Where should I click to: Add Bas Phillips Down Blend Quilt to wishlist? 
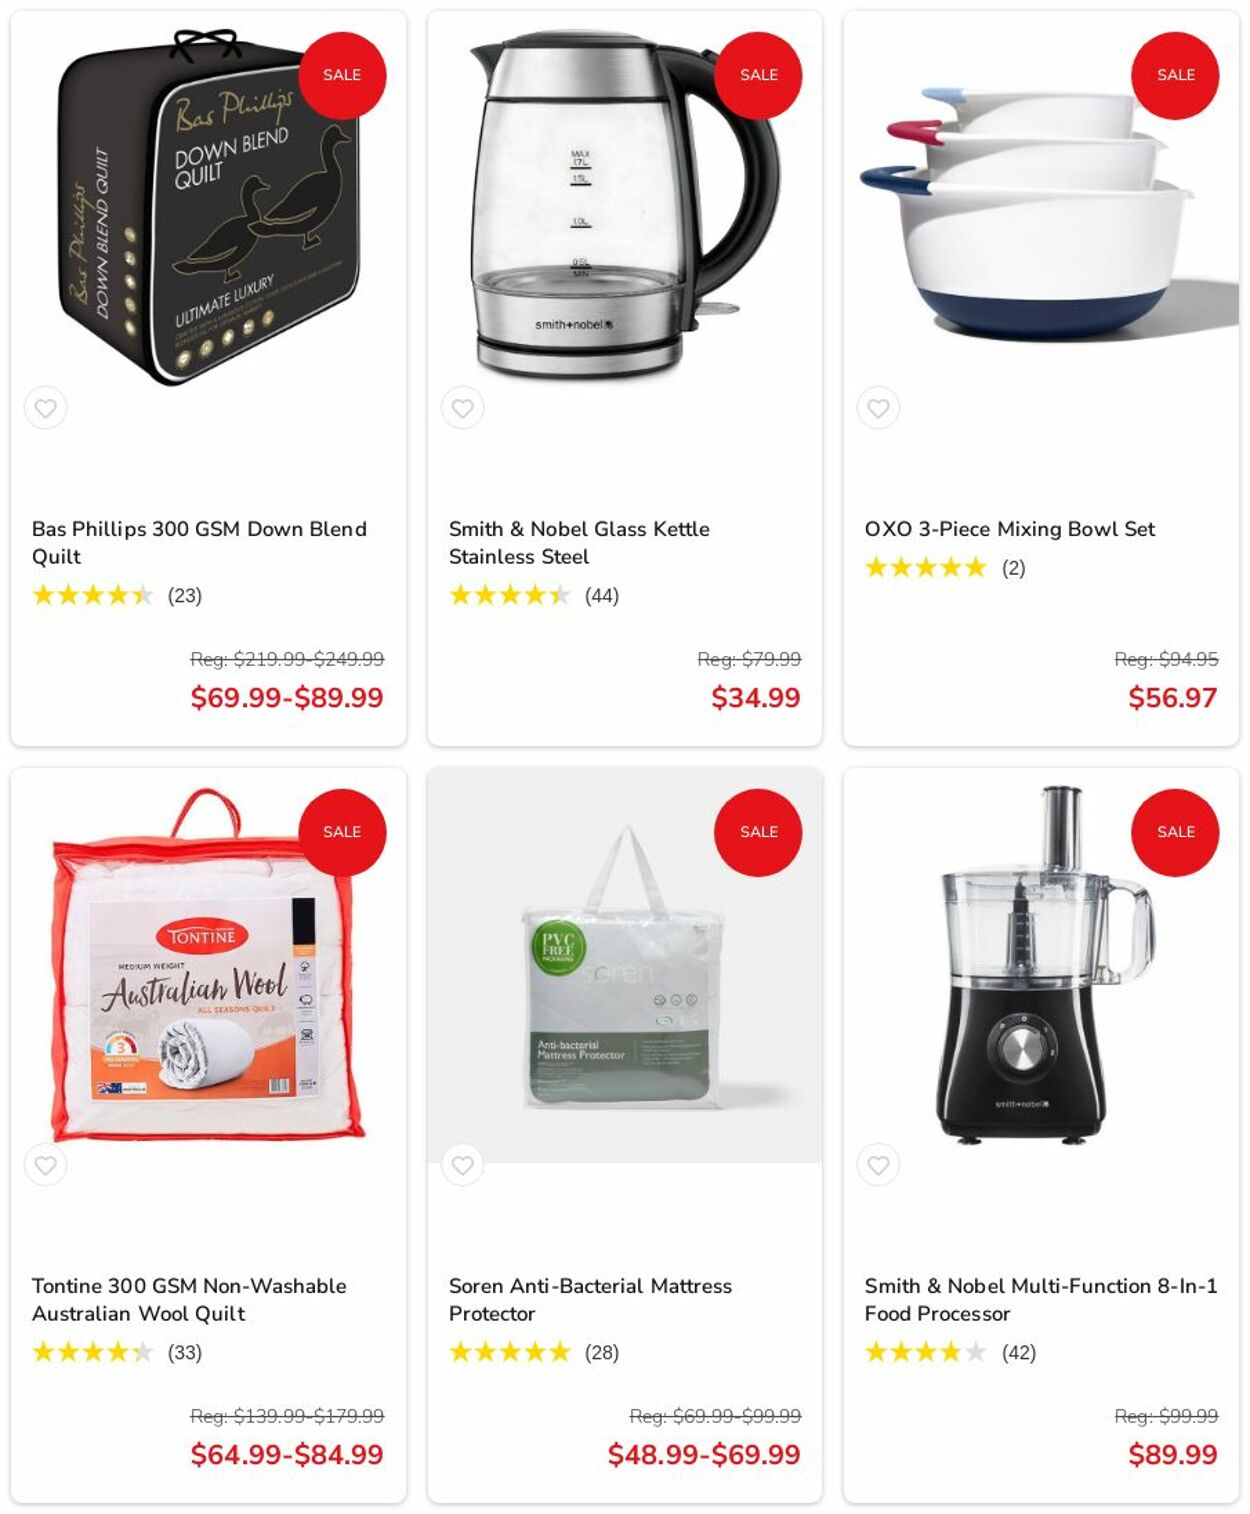point(46,408)
